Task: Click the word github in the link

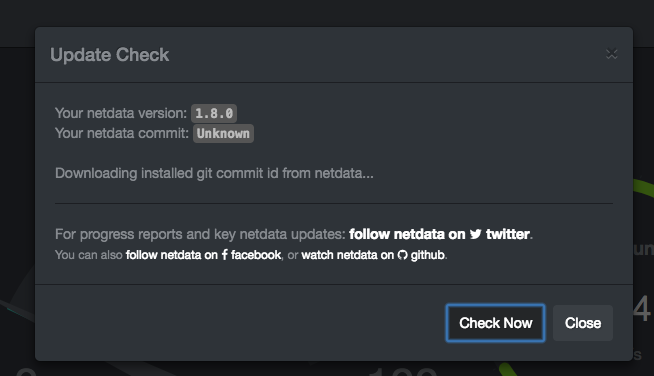Action: coord(428,255)
